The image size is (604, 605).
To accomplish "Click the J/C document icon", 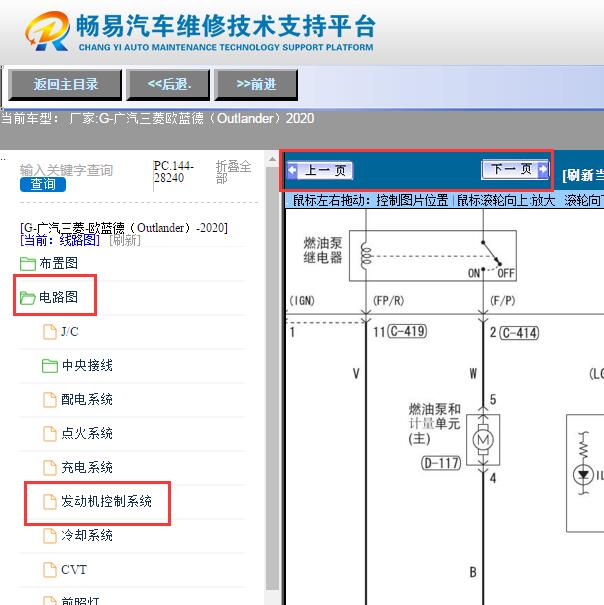I will pos(49,332).
